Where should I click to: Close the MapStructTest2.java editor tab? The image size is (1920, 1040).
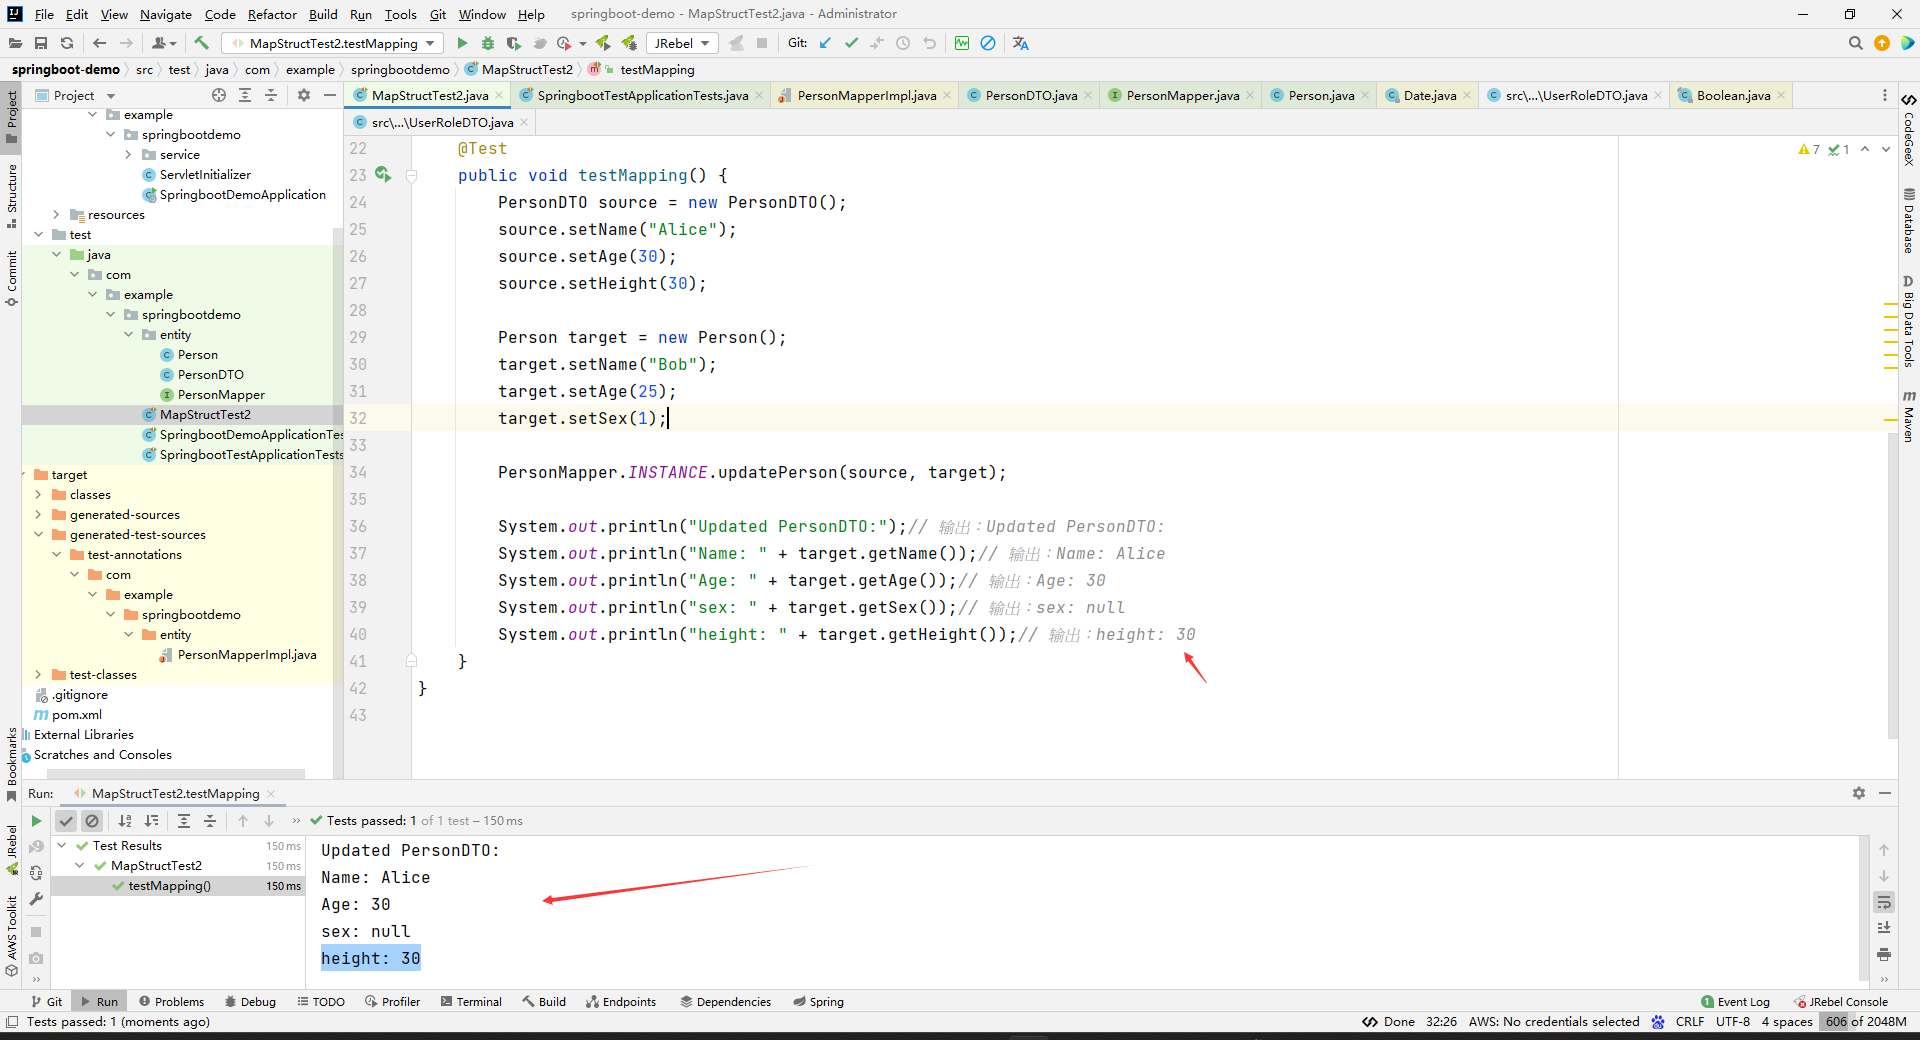(500, 95)
